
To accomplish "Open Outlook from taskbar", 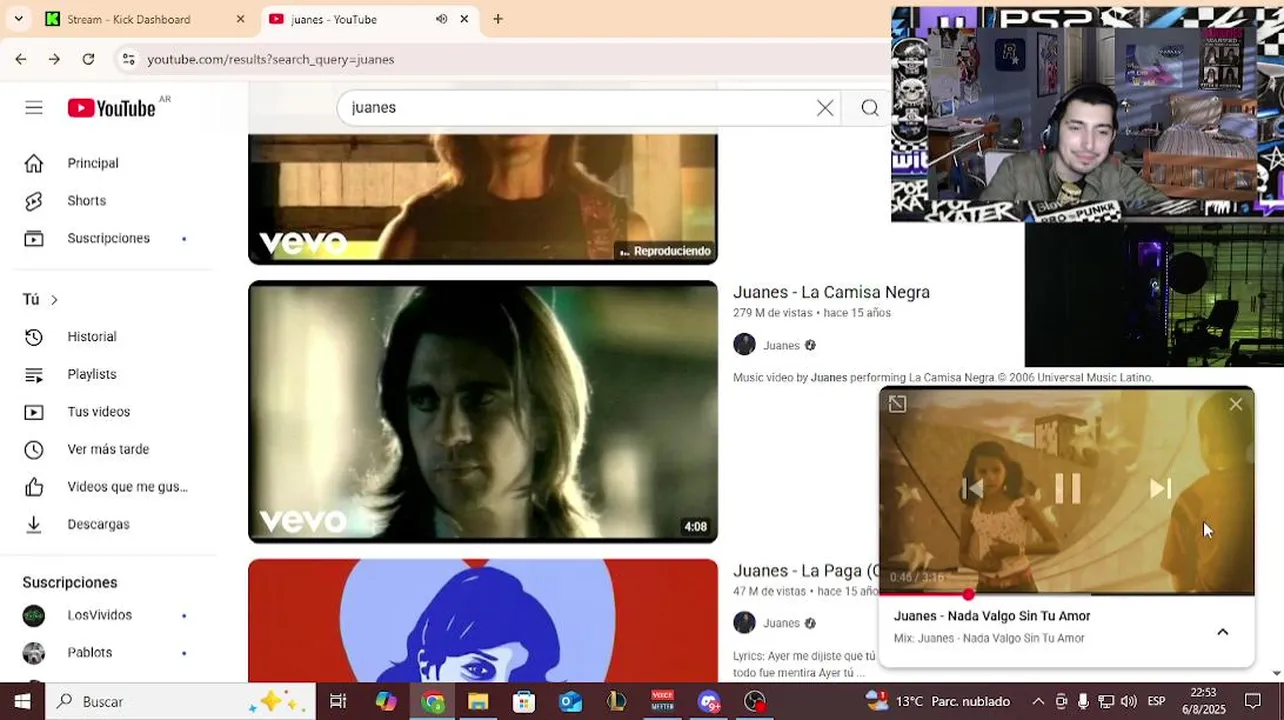I will 570,701.
